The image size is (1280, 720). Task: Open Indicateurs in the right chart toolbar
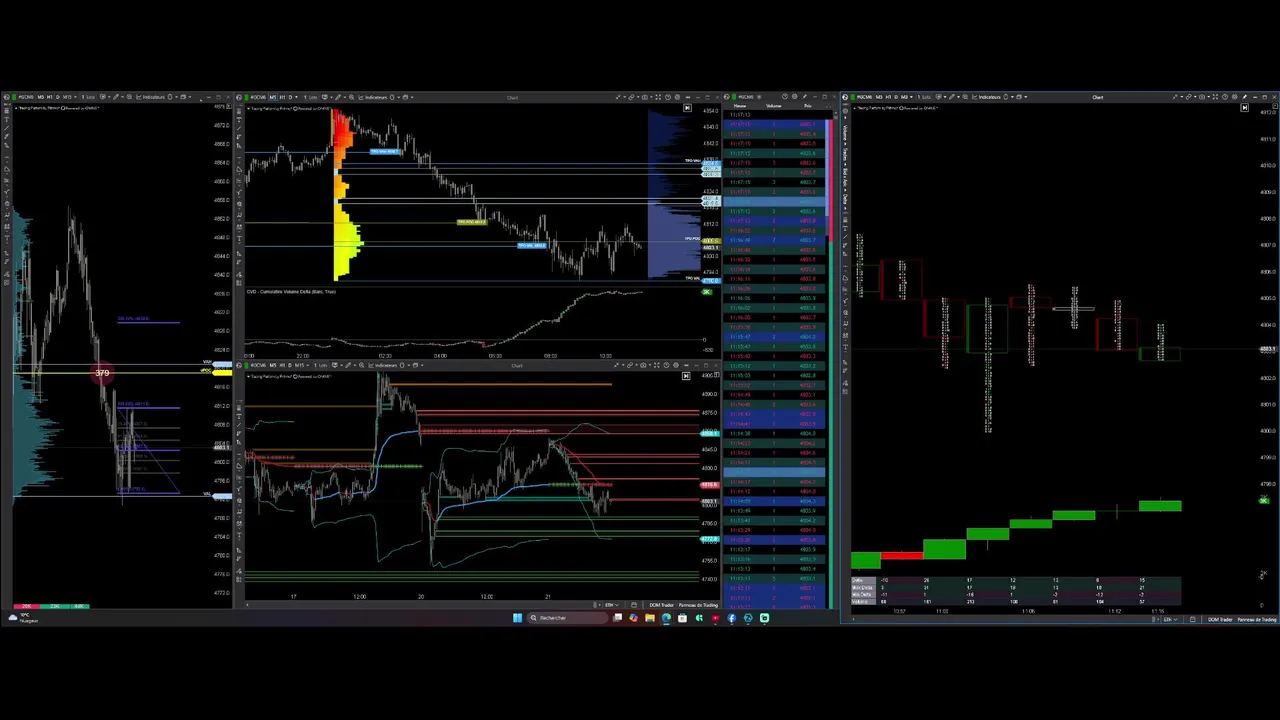988,97
